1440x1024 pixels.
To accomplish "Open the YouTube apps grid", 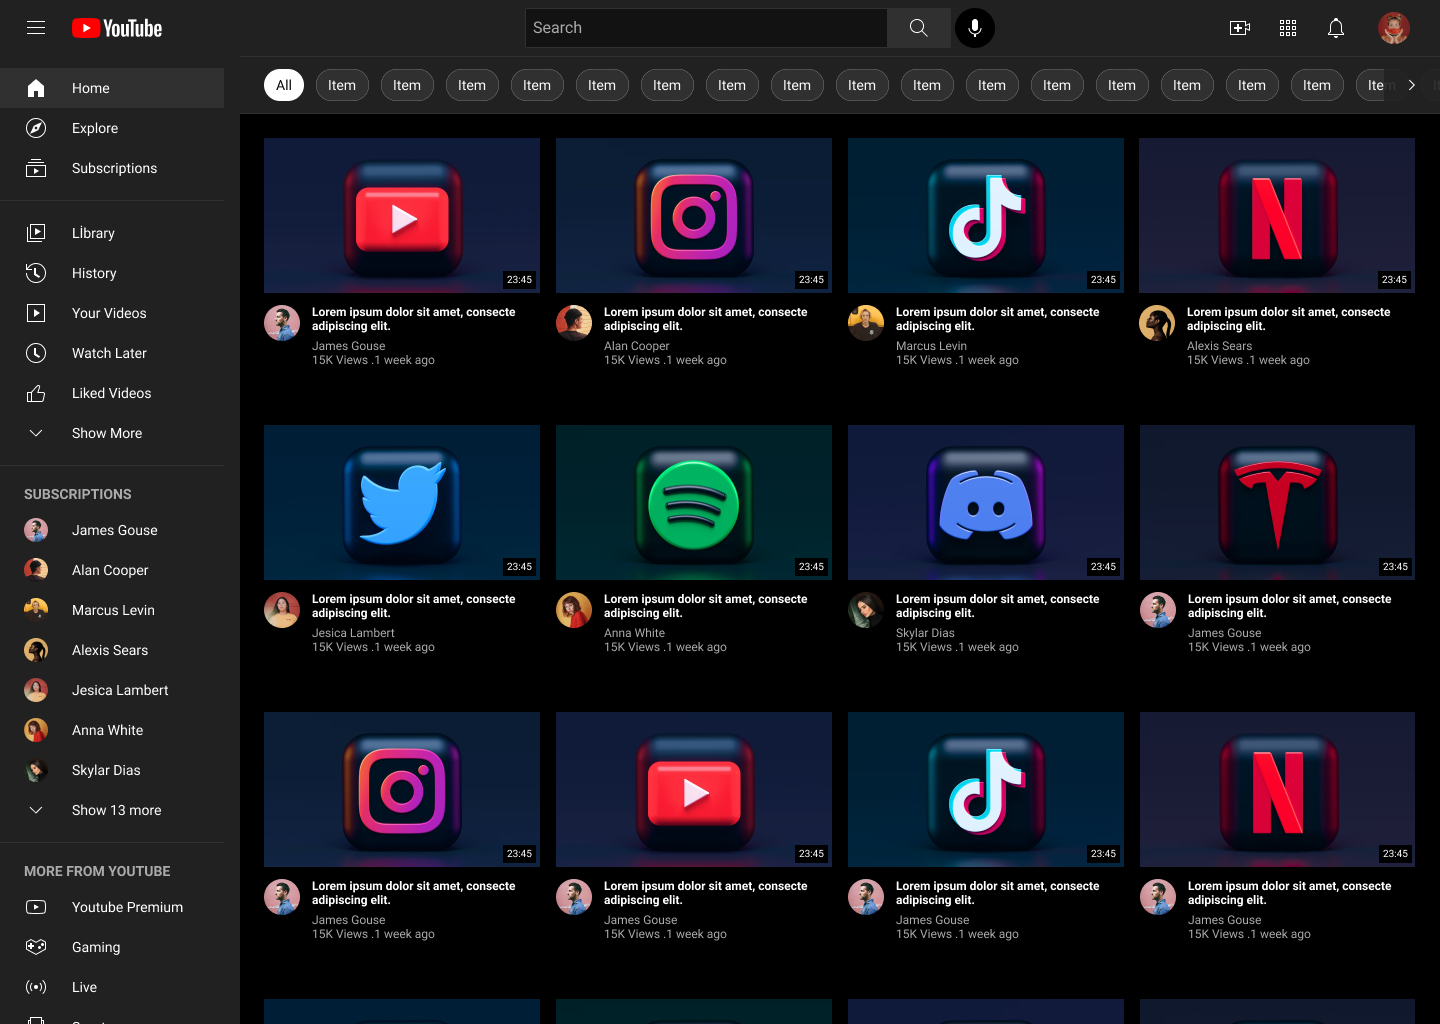I will [x=1288, y=28].
